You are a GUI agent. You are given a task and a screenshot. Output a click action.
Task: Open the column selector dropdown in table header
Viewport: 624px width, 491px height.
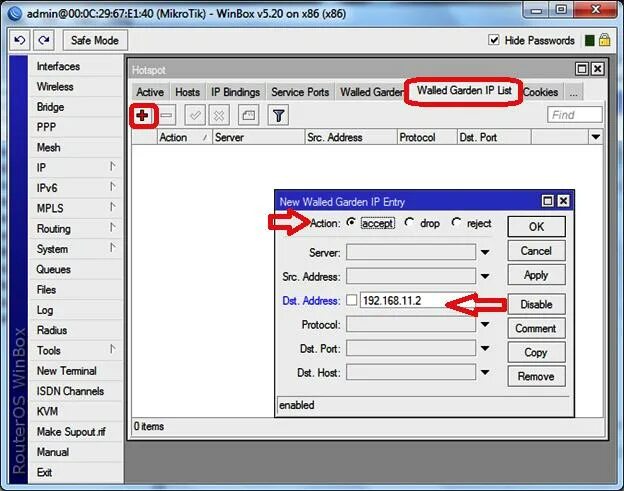click(x=596, y=137)
